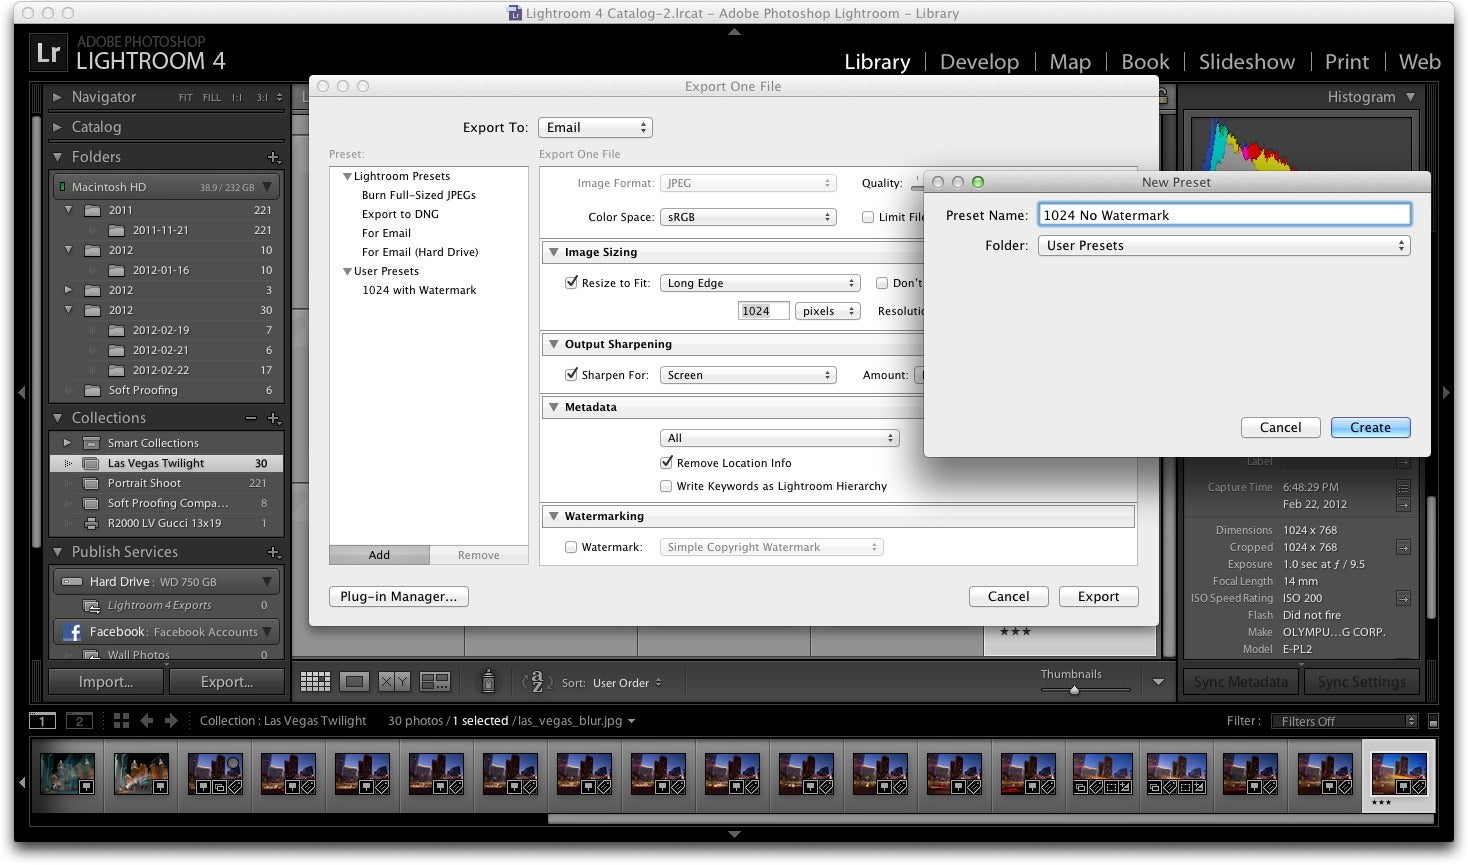Toggle filter lock switch icon
This screenshot has height=865, width=1468.
pos(1433,721)
